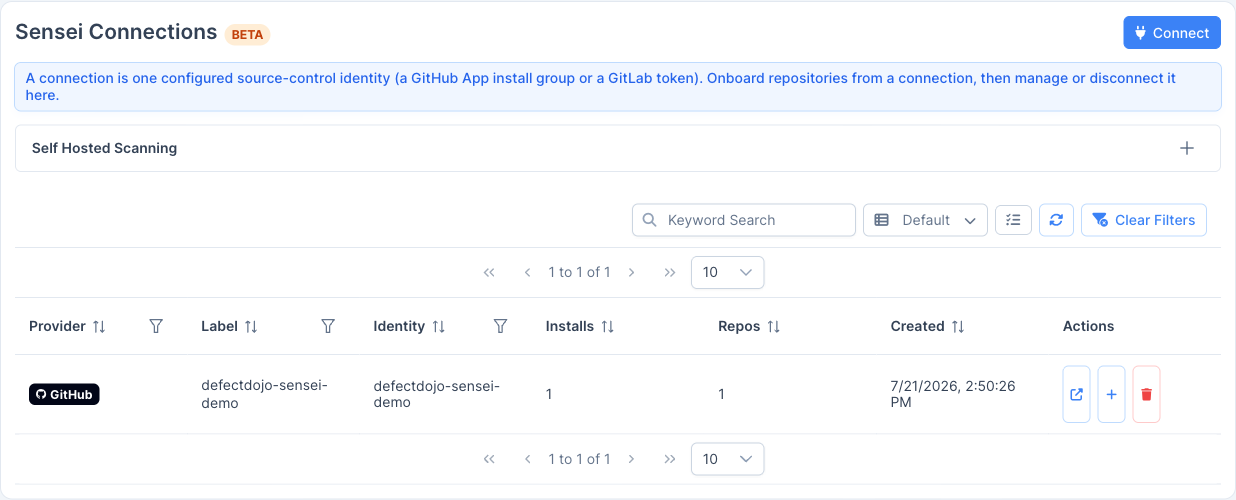Jump to last page in bottom paginator

[670, 459]
